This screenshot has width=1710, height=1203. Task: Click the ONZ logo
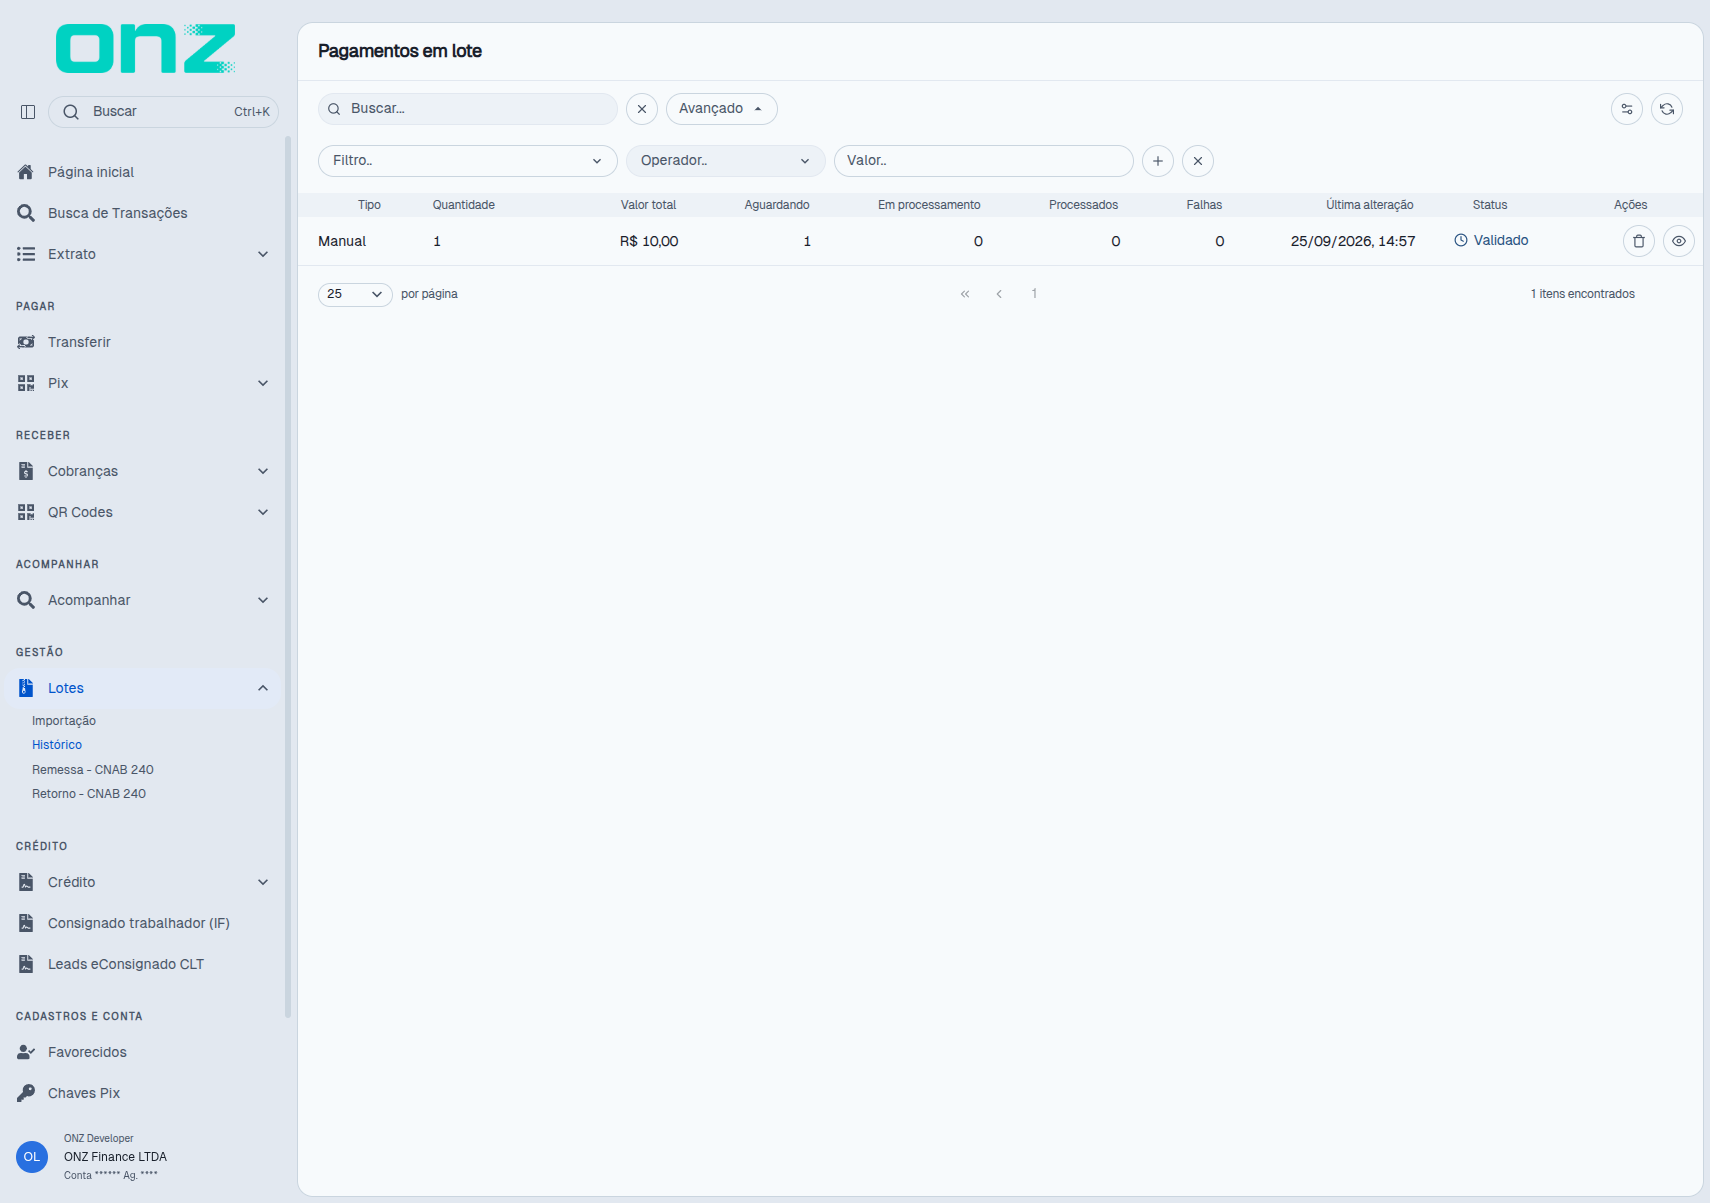[x=146, y=49]
